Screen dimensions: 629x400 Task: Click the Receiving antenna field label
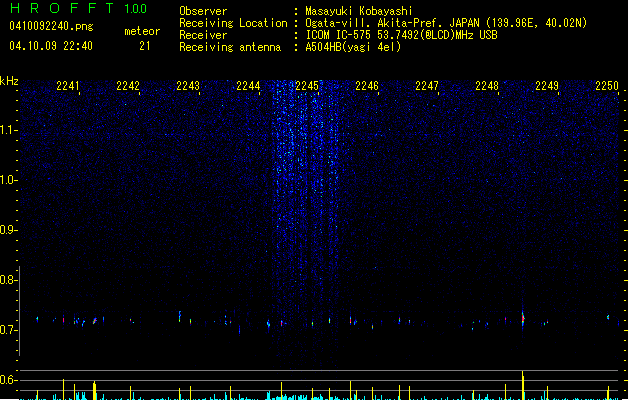[230, 47]
